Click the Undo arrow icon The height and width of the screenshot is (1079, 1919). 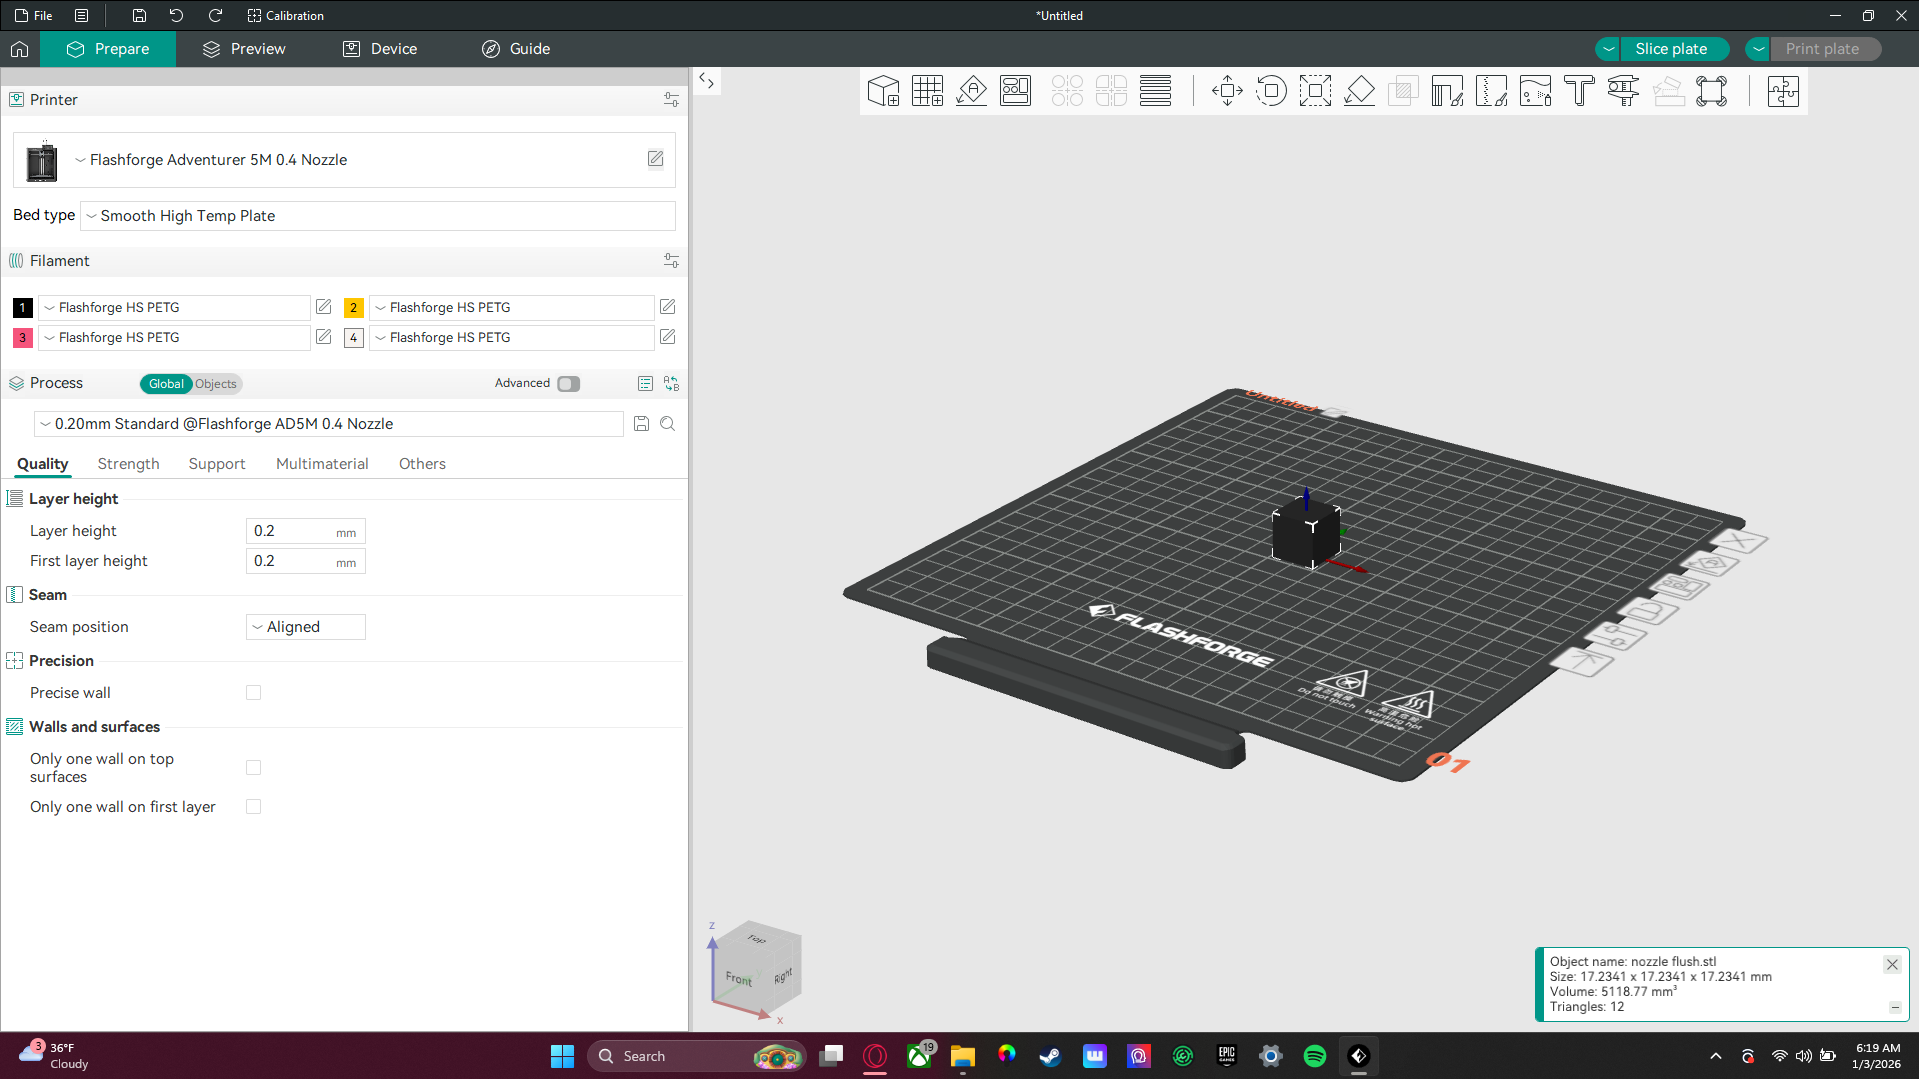pyautogui.click(x=176, y=15)
